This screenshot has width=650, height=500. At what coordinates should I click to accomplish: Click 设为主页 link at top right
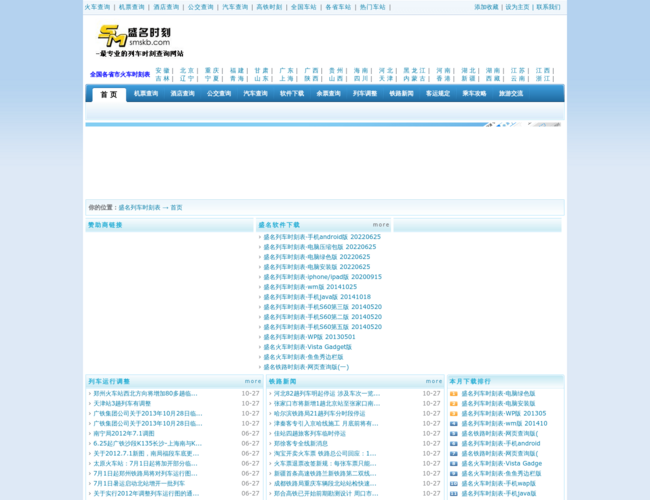pyautogui.click(x=517, y=7)
